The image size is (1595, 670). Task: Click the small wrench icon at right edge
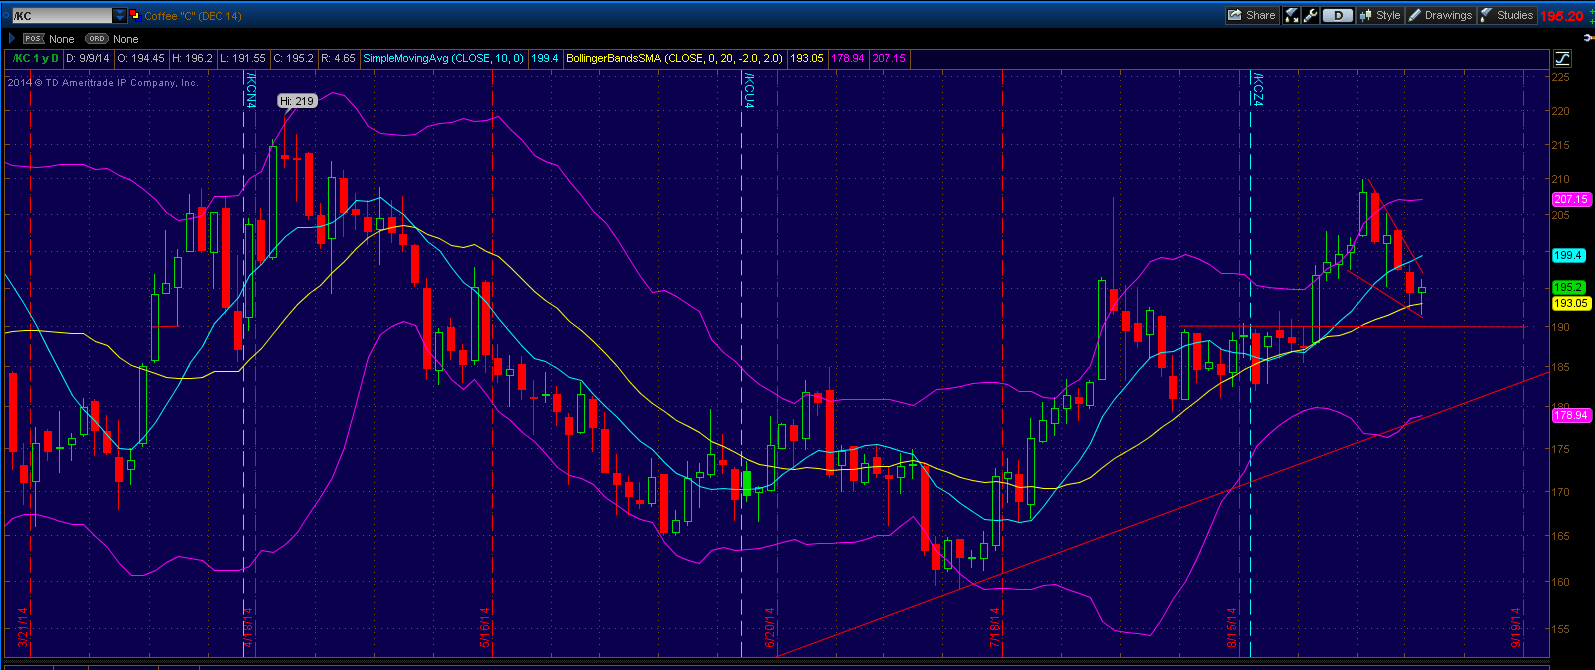(1587, 37)
